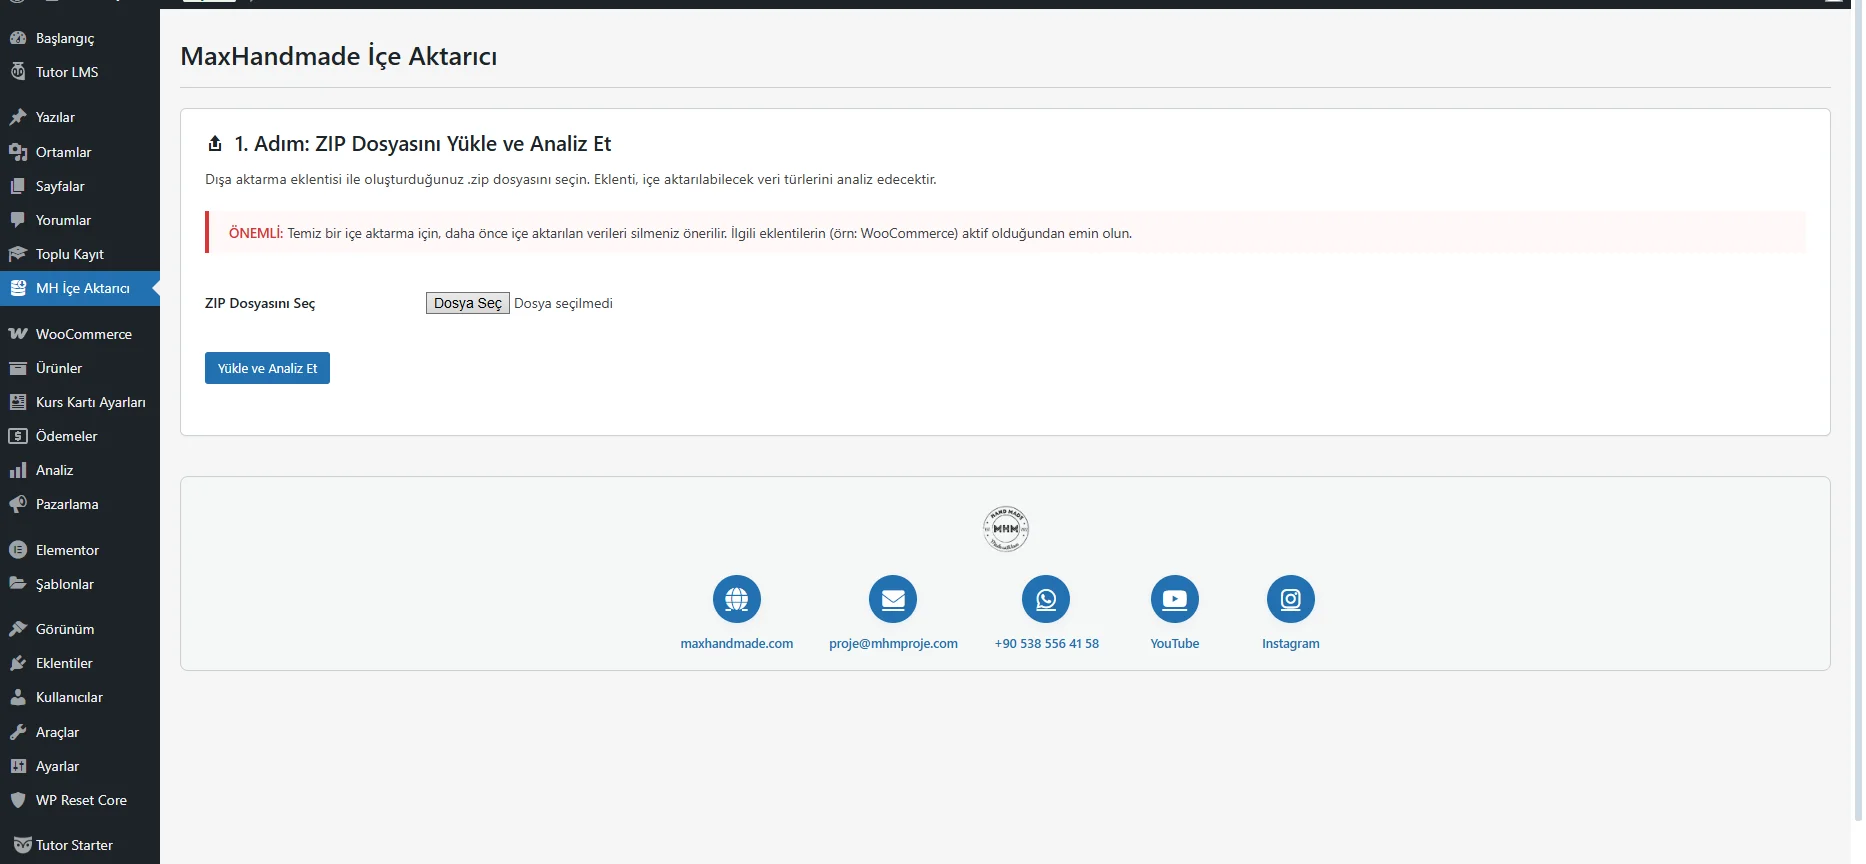Screen dimensions: 1866x864
Task: Click the Şablonlar folder icon
Action: click(x=18, y=584)
